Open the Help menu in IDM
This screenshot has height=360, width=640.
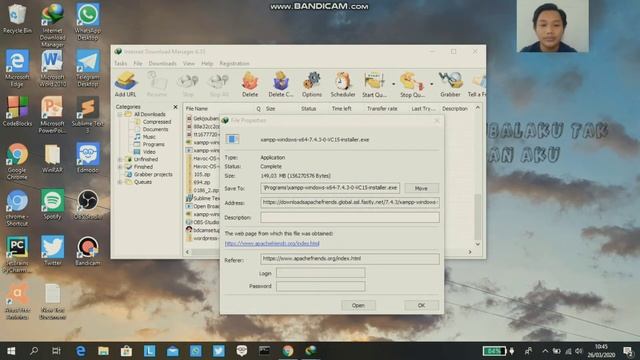(x=207, y=63)
